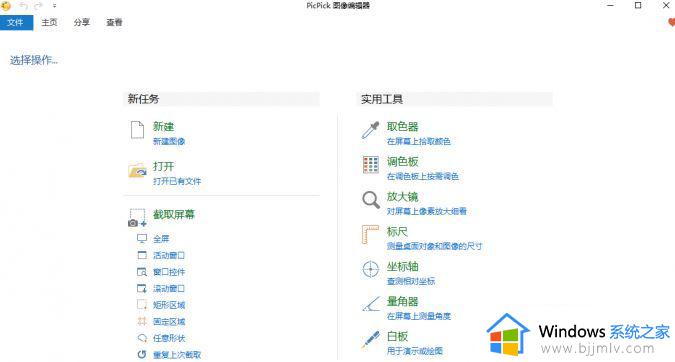Image resolution: width=675 pixels, height=362 pixels.
Task: Click the folder icon for 打开
Action: tap(138, 171)
